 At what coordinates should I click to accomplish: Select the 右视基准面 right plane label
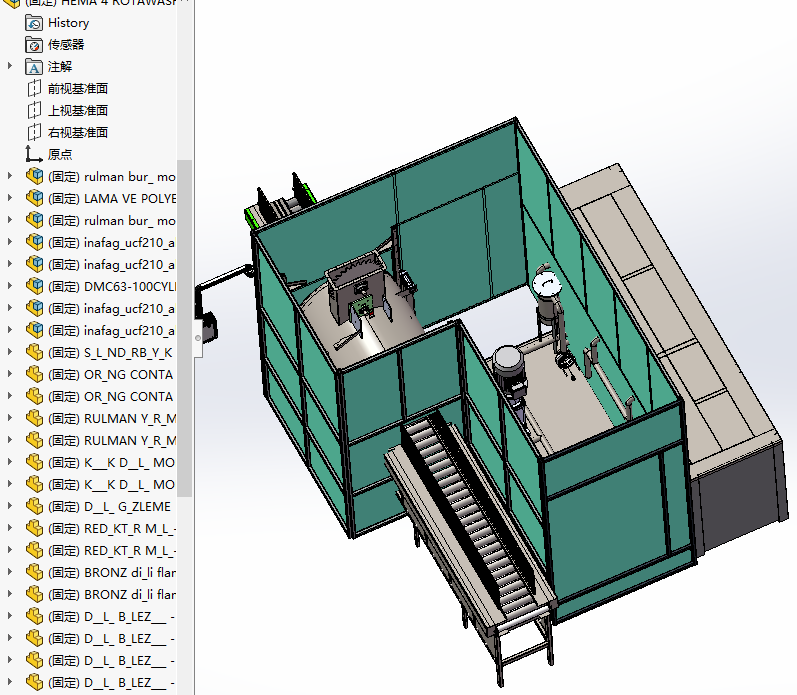click(x=78, y=132)
